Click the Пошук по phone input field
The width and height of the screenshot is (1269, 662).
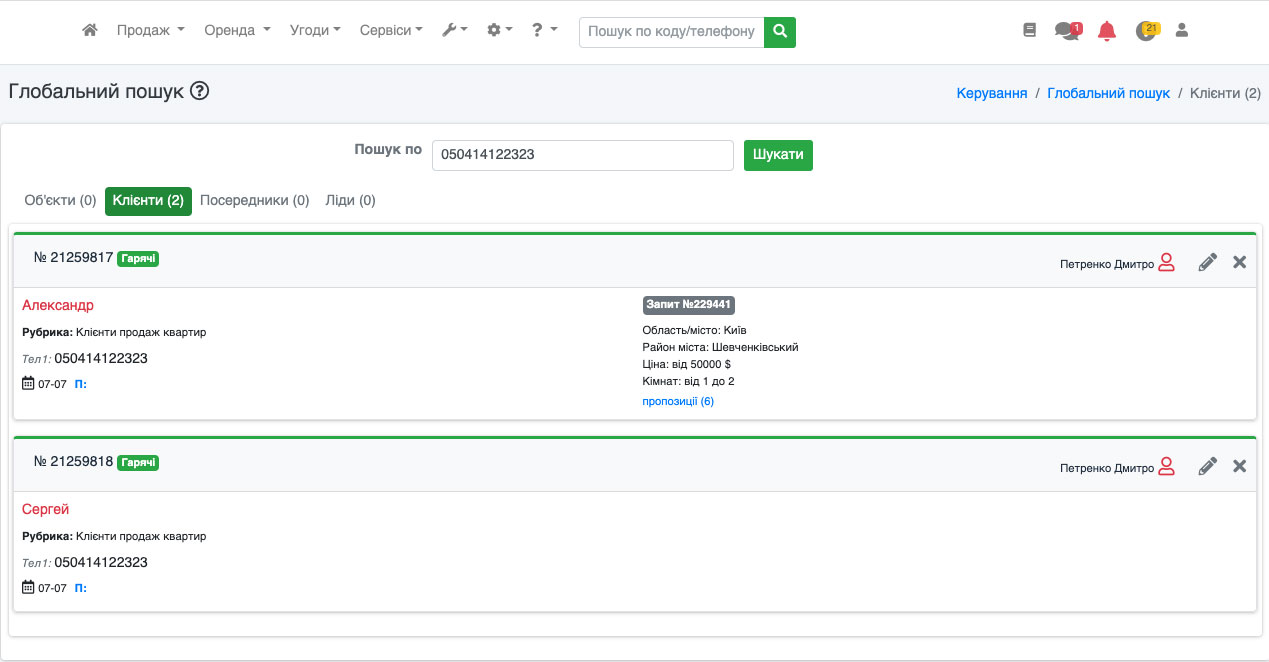pyautogui.click(x=583, y=156)
